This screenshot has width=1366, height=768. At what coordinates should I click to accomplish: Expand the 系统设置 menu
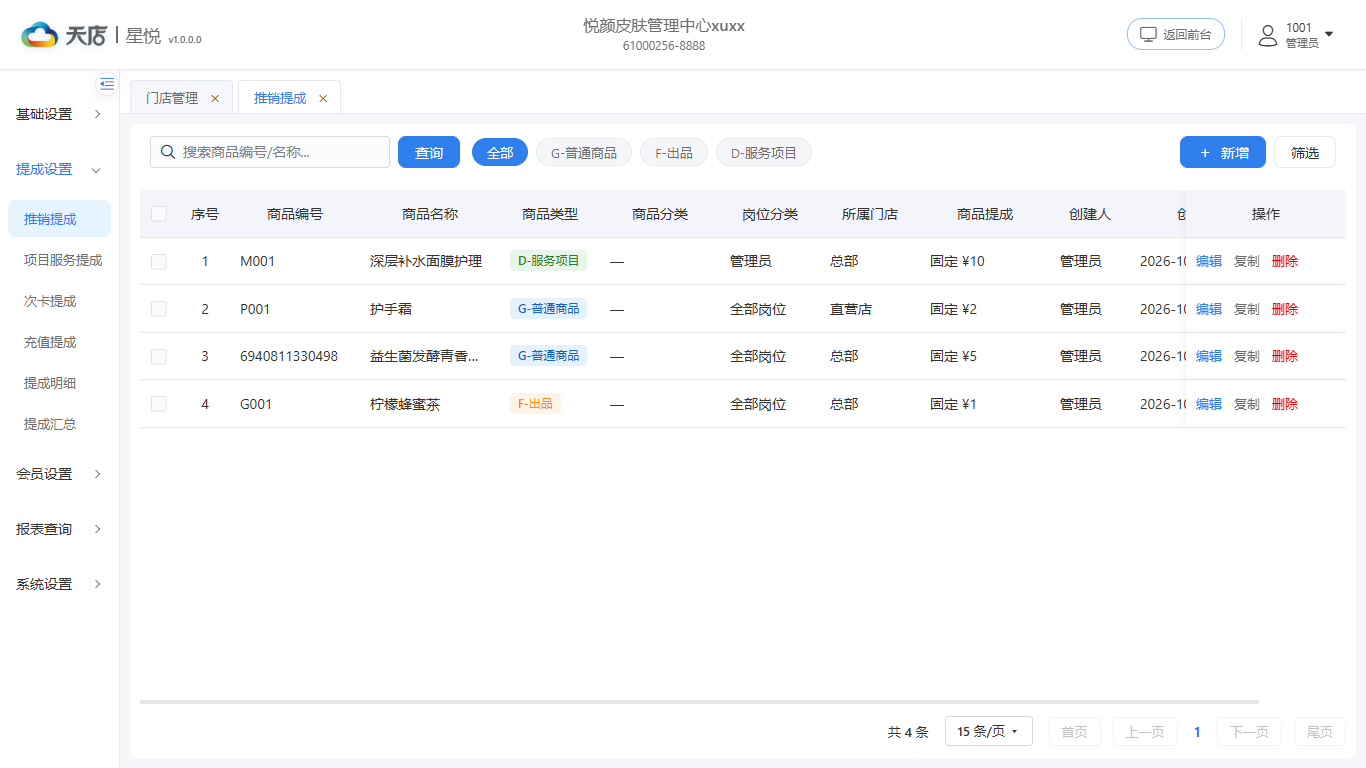click(59, 584)
